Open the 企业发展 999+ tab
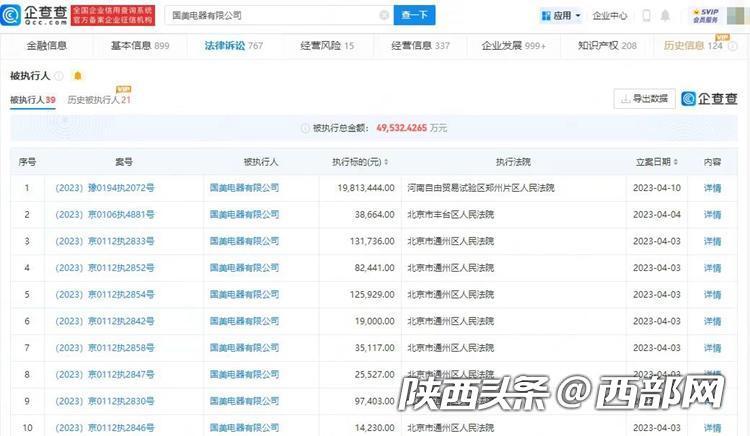This screenshot has height=436, width=750. 513,46
